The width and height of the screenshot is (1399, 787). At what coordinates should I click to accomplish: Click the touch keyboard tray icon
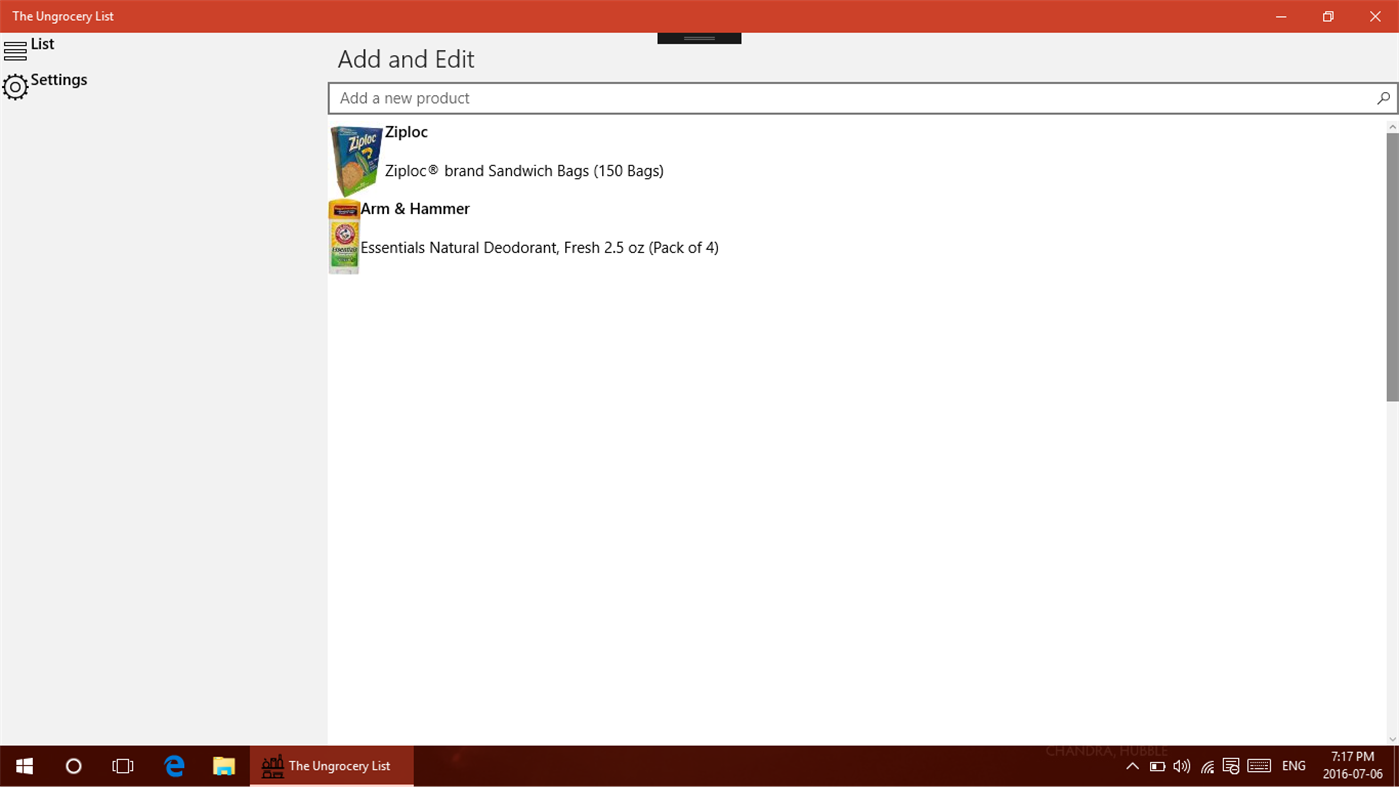(x=1258, y=765)
